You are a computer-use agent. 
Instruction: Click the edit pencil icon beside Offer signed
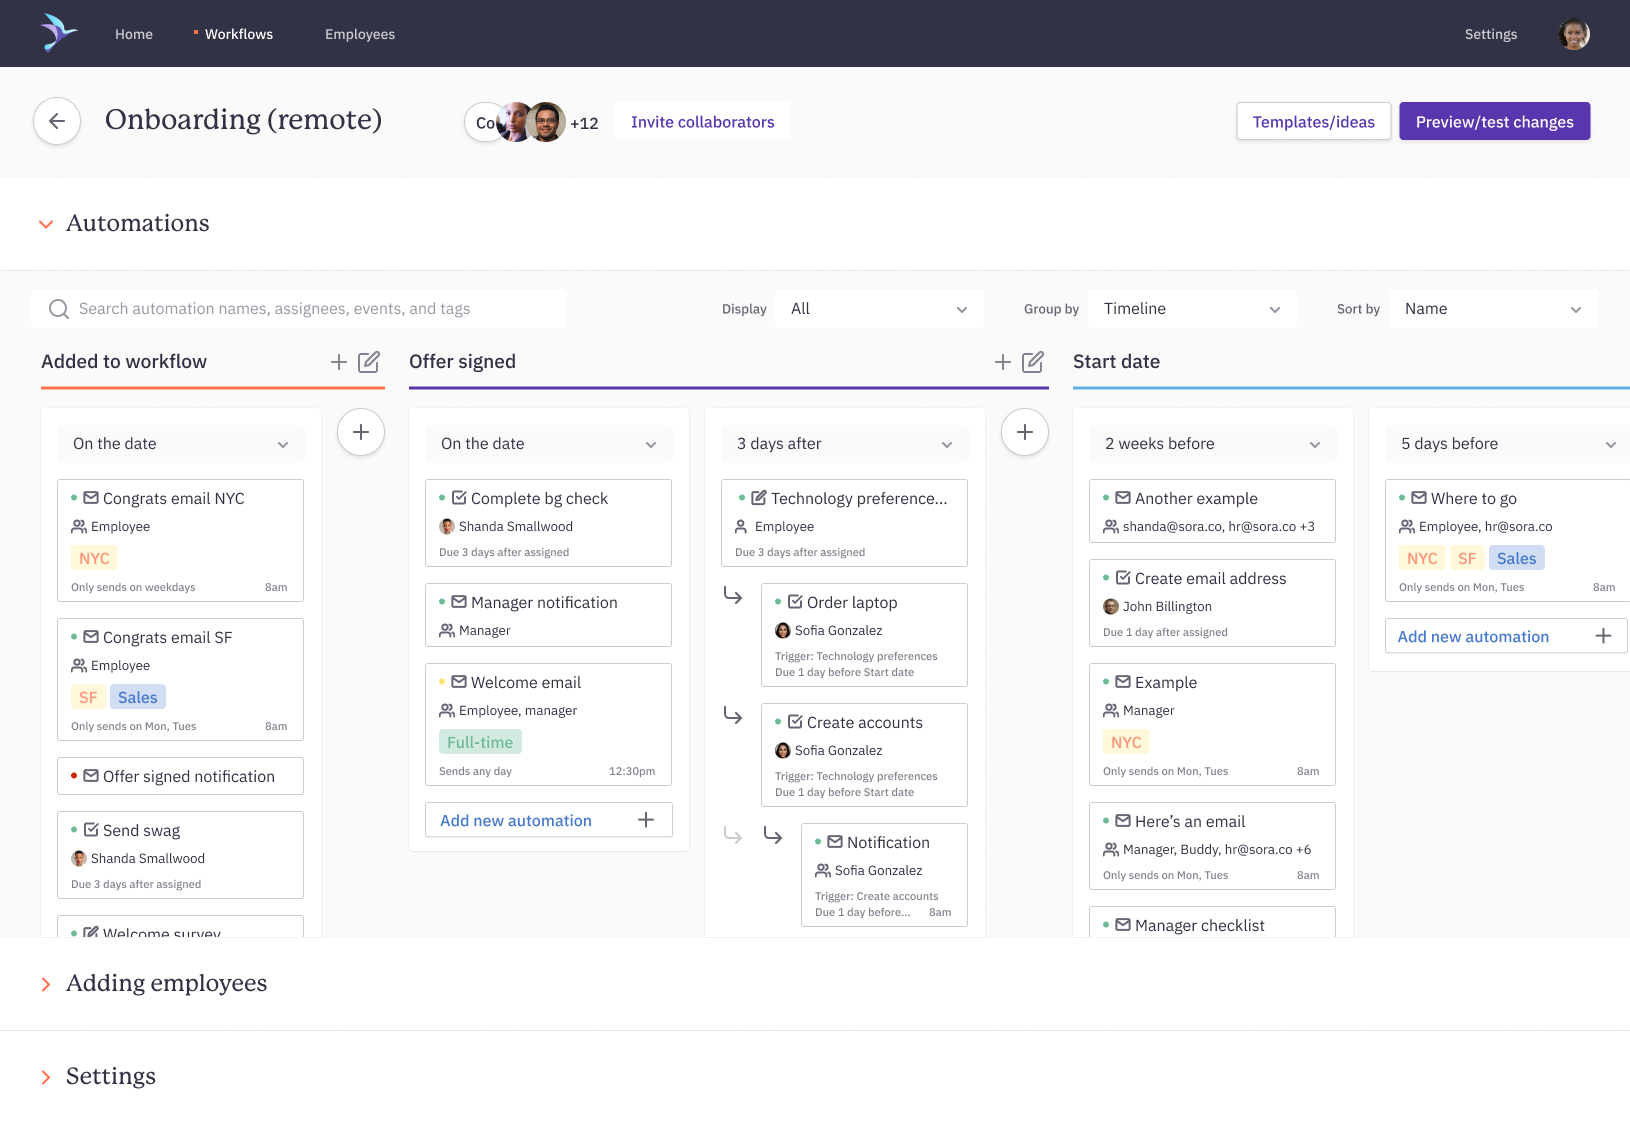coord(1034,362)
